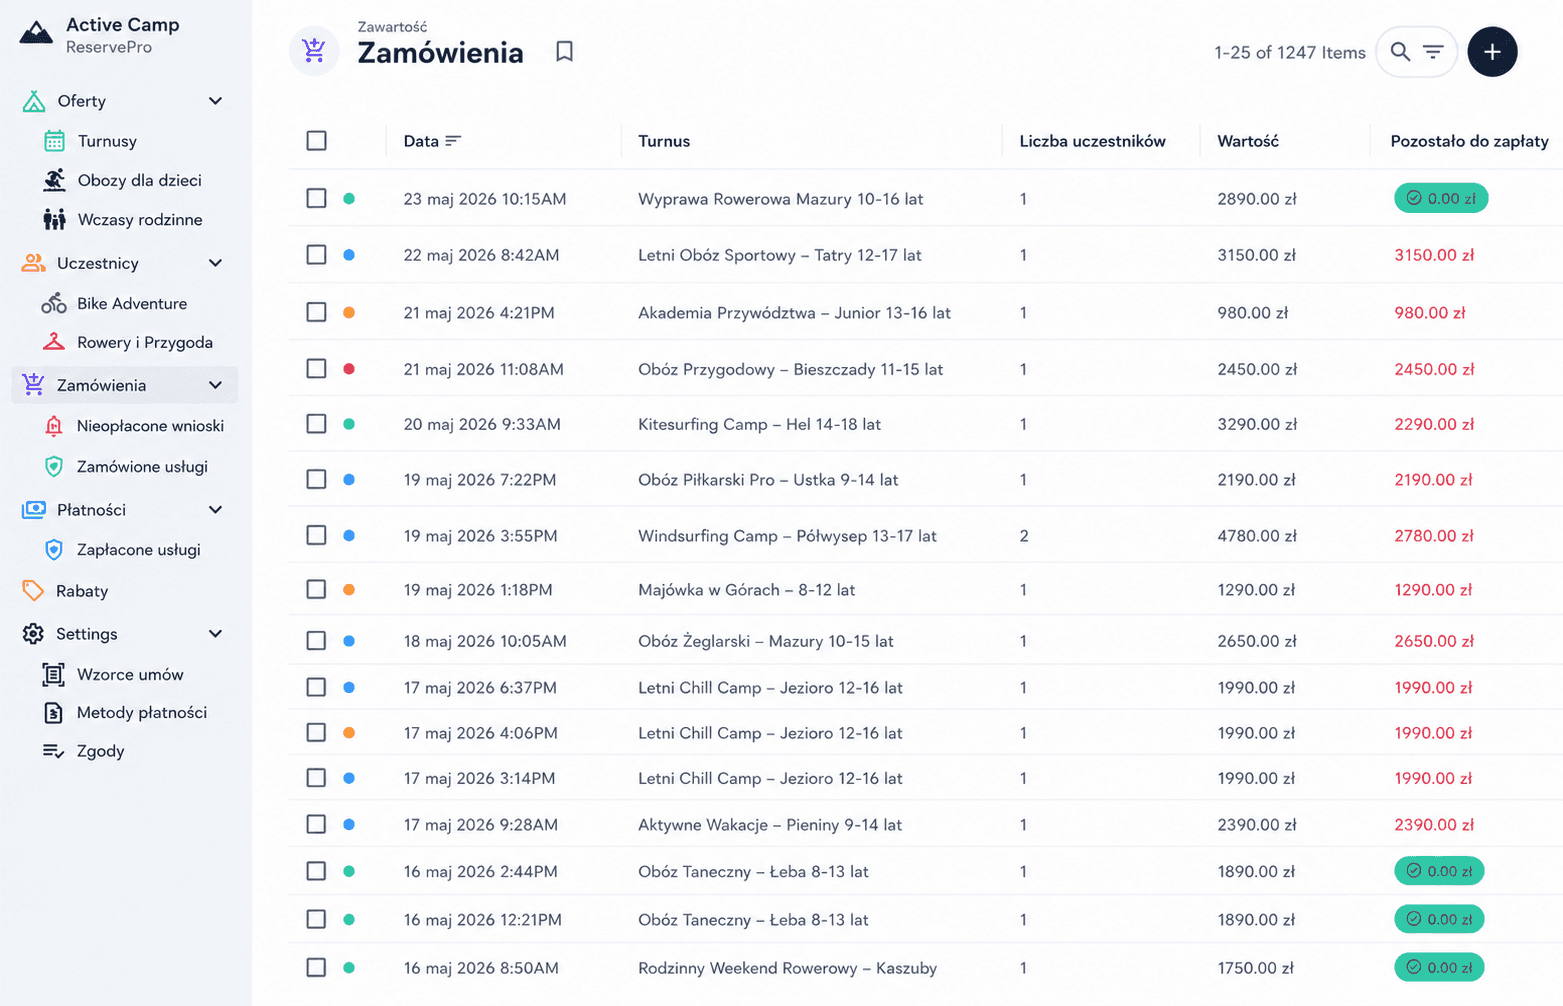The width and height of the screenshot is (1563, 1006).
Task: Open Windsurfing Camp – Półwysep order link
Action: (x=787, y=536)
